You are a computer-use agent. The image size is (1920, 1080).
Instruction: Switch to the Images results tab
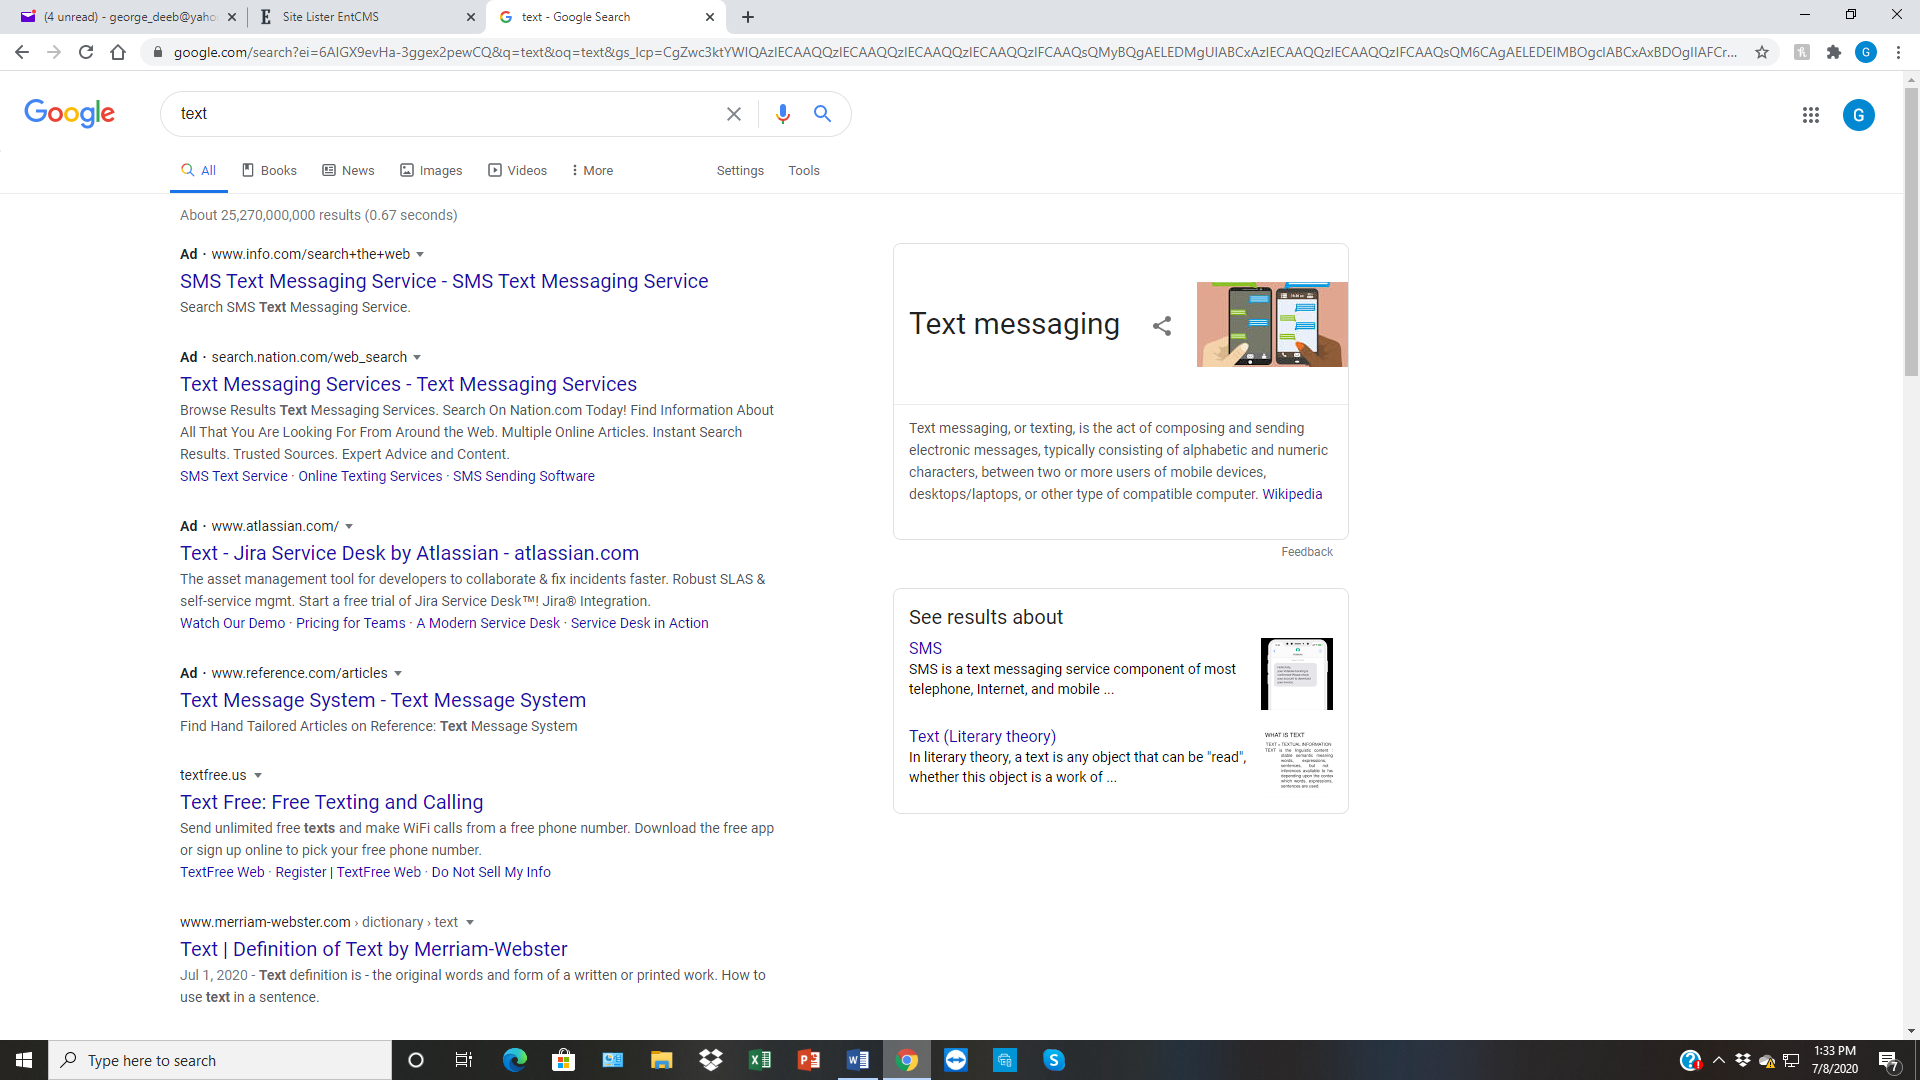tap(431, 170)
